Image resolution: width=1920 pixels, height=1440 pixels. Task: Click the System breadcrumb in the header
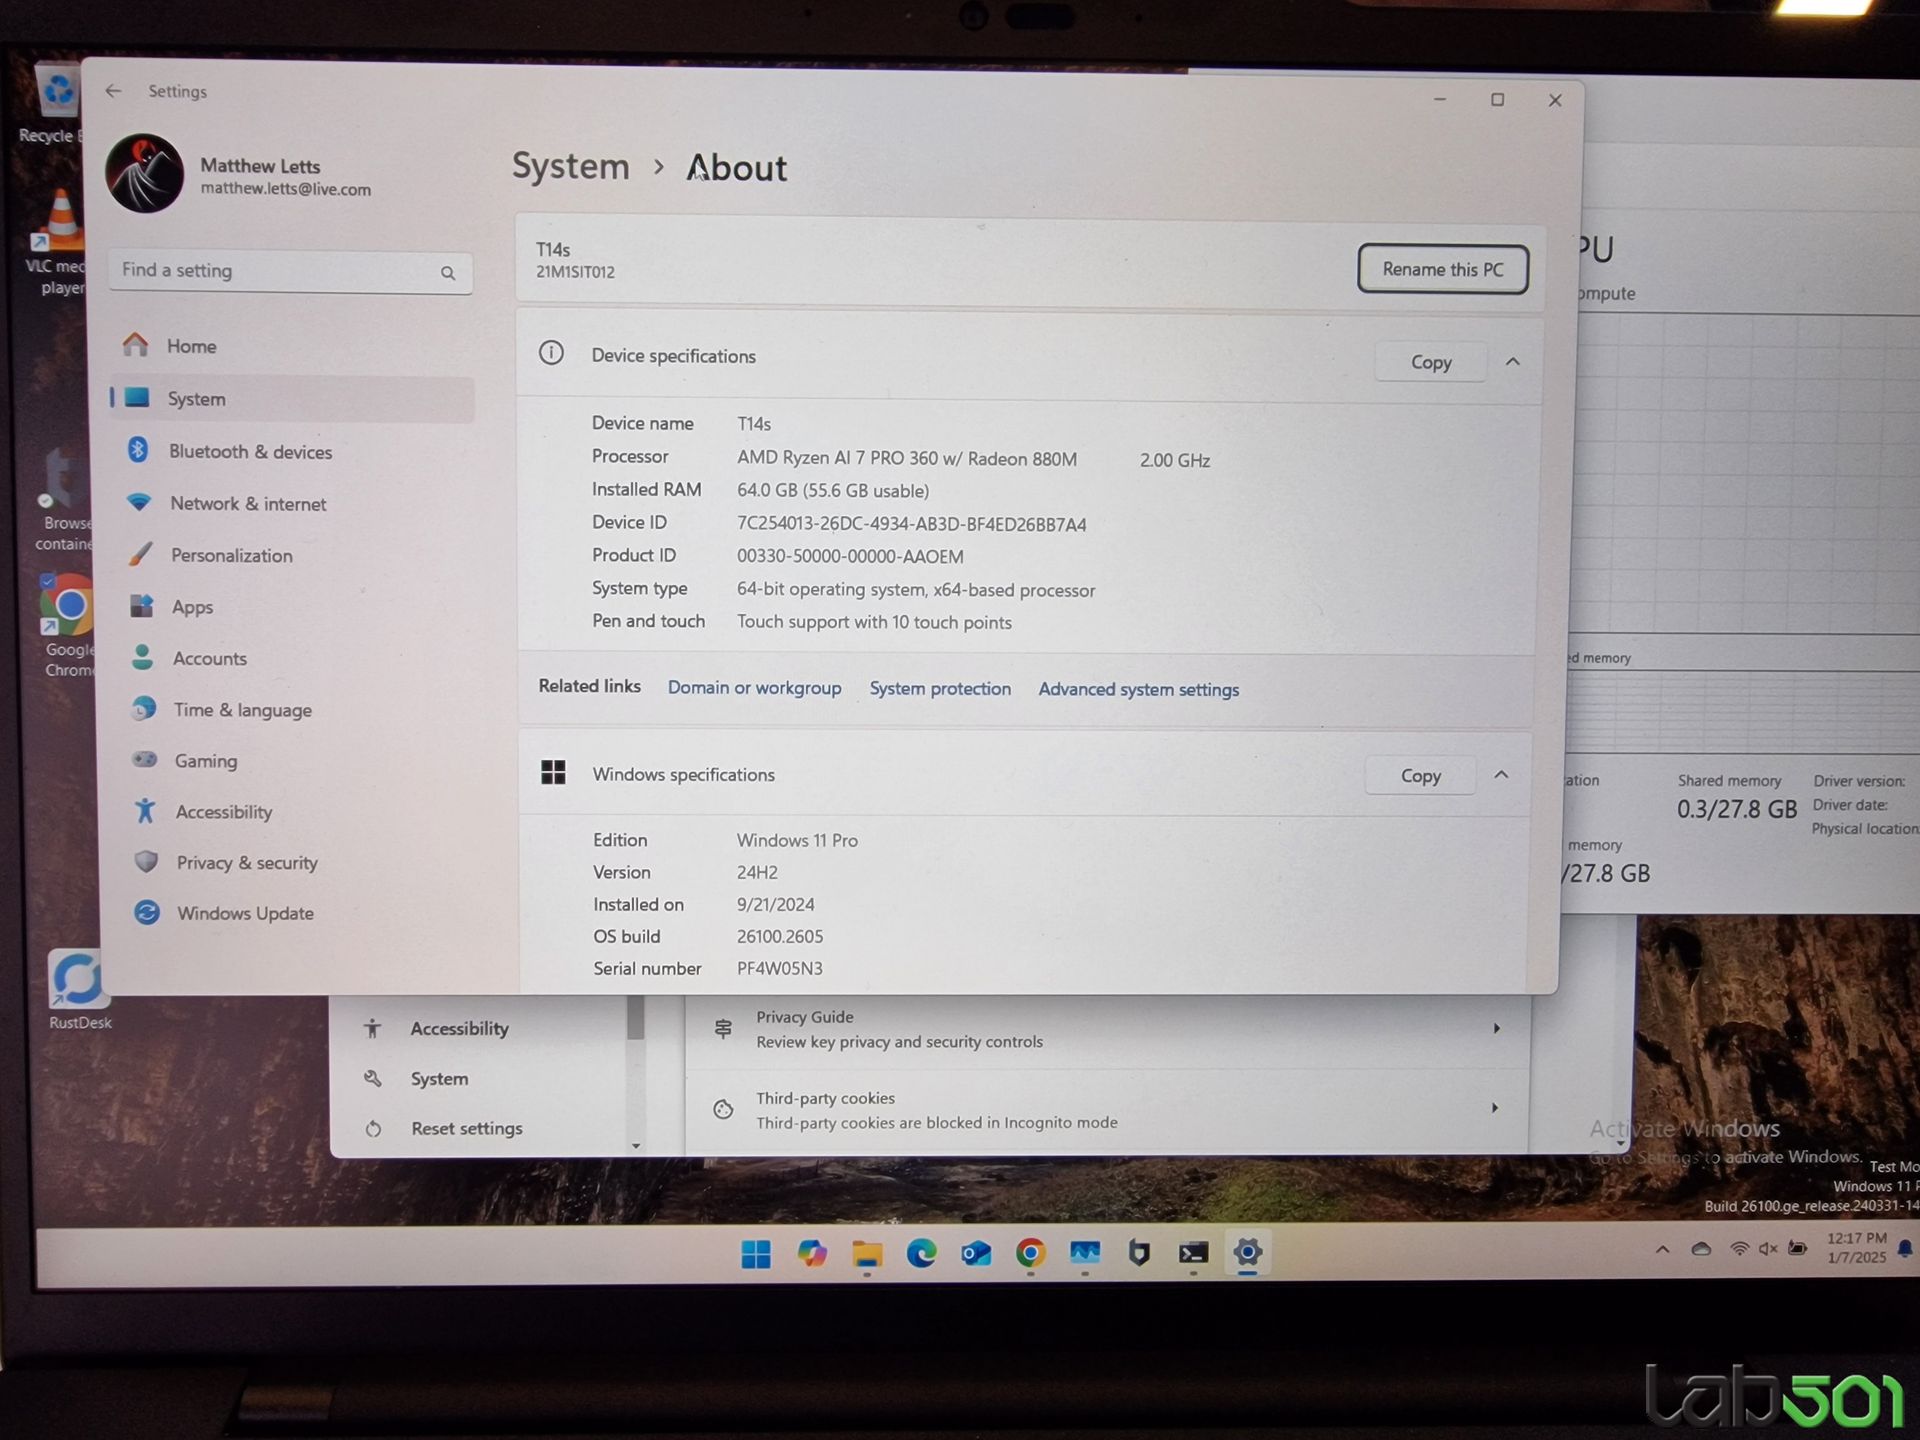571,166
